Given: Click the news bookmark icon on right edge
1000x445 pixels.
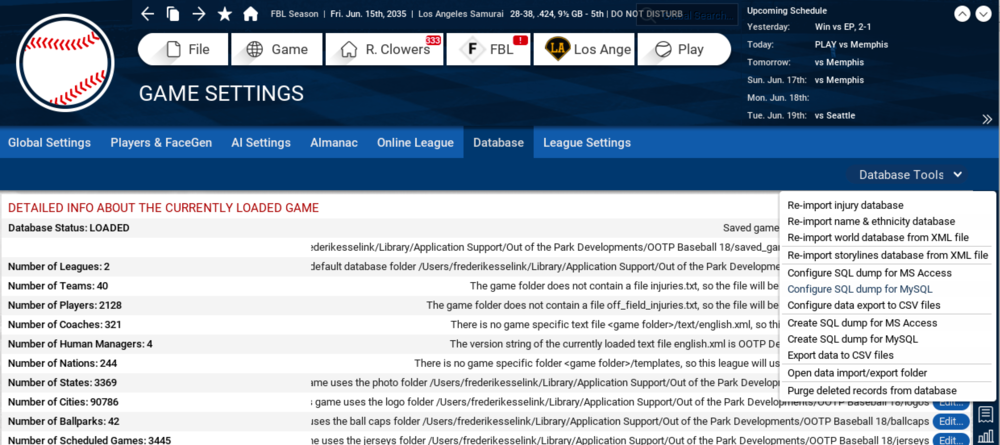Looking at the screenshot, I should pos(986,414).
